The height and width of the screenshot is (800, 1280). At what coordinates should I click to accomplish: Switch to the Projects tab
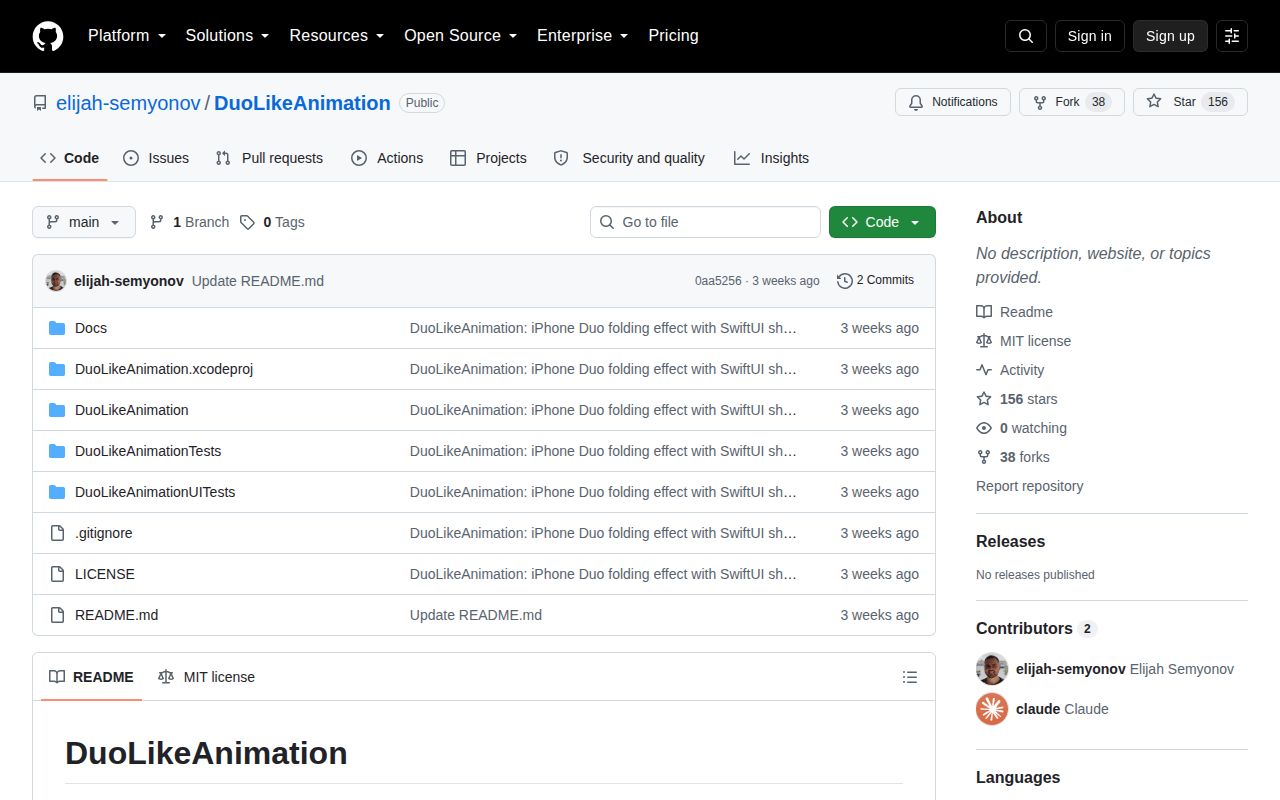(488, 158)
